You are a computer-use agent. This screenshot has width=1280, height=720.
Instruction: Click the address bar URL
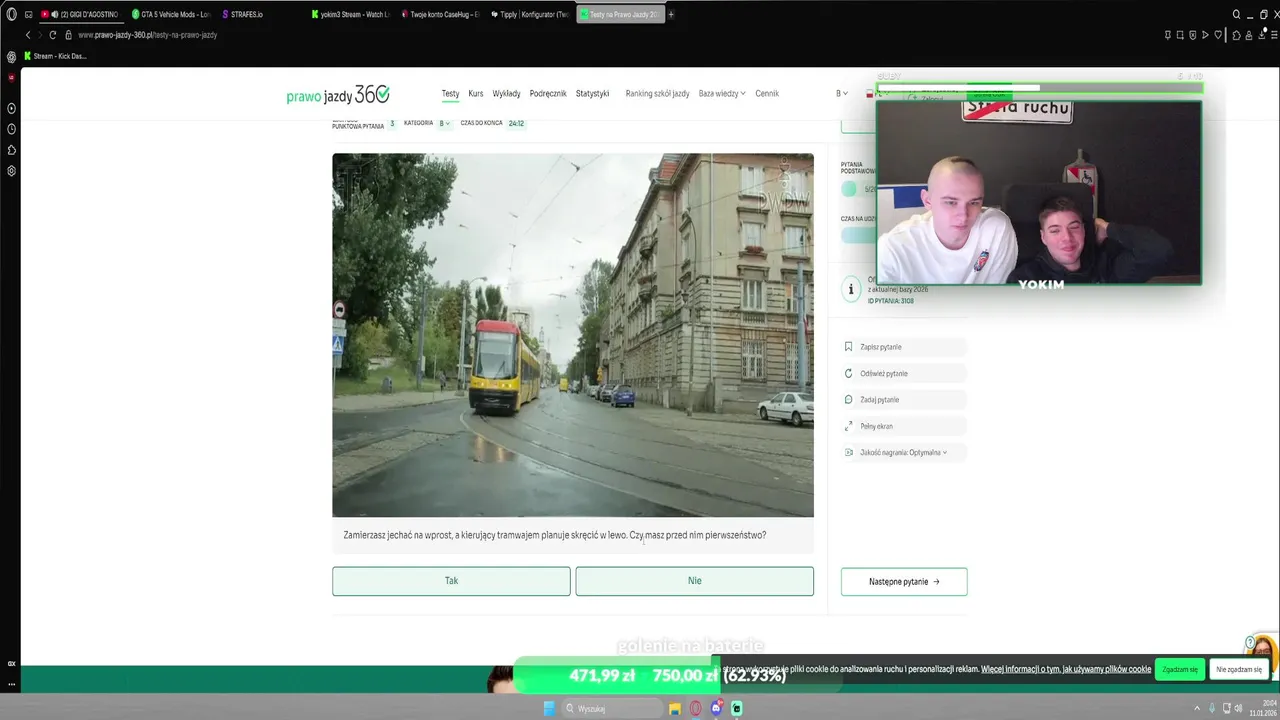(x=147, y=35)
